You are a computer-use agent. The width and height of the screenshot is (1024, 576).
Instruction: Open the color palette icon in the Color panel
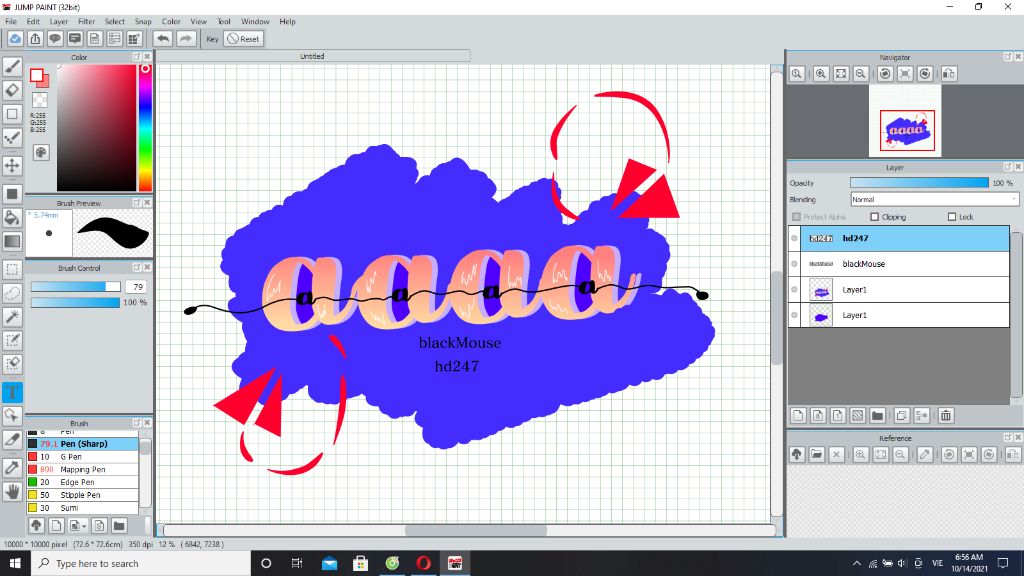41,153
